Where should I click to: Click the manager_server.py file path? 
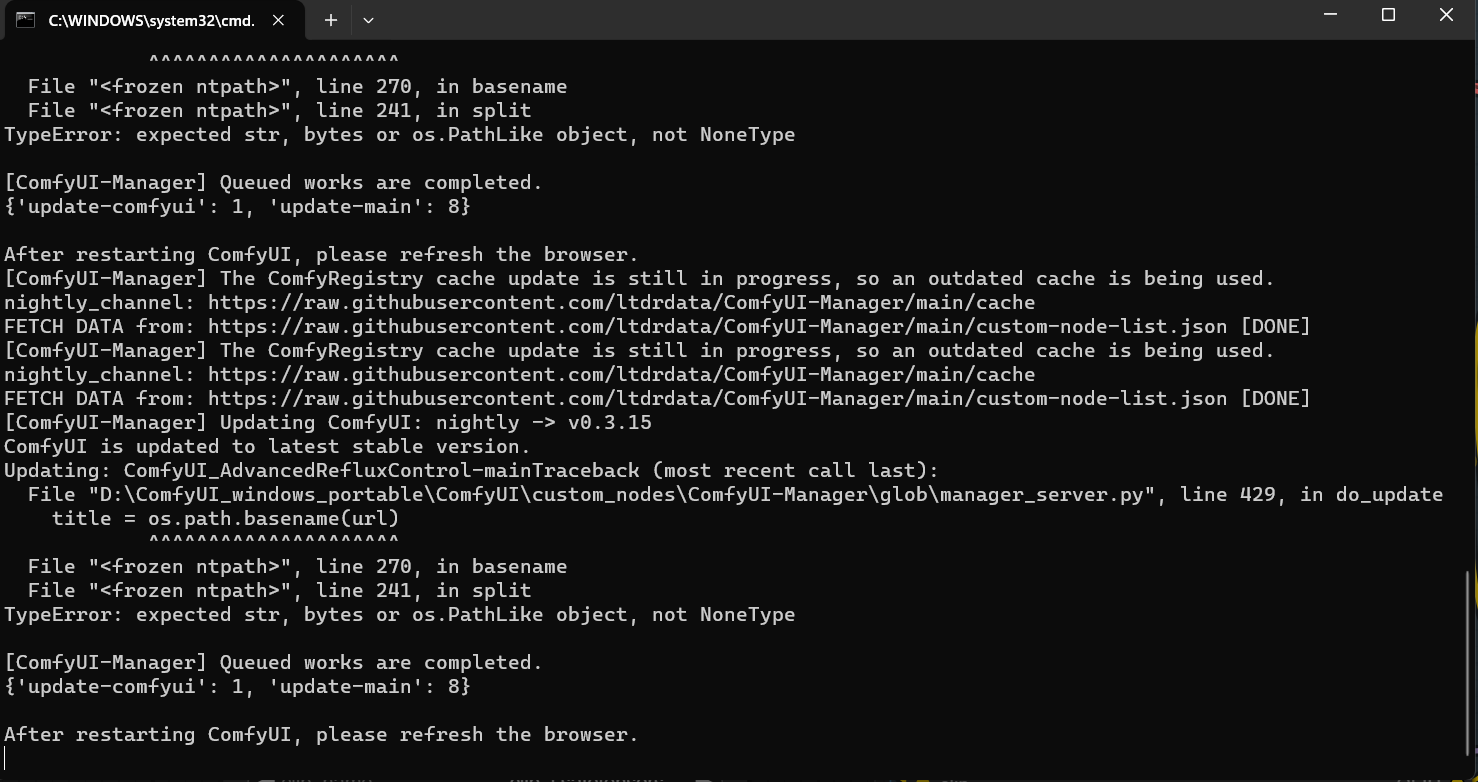(620, 494)
